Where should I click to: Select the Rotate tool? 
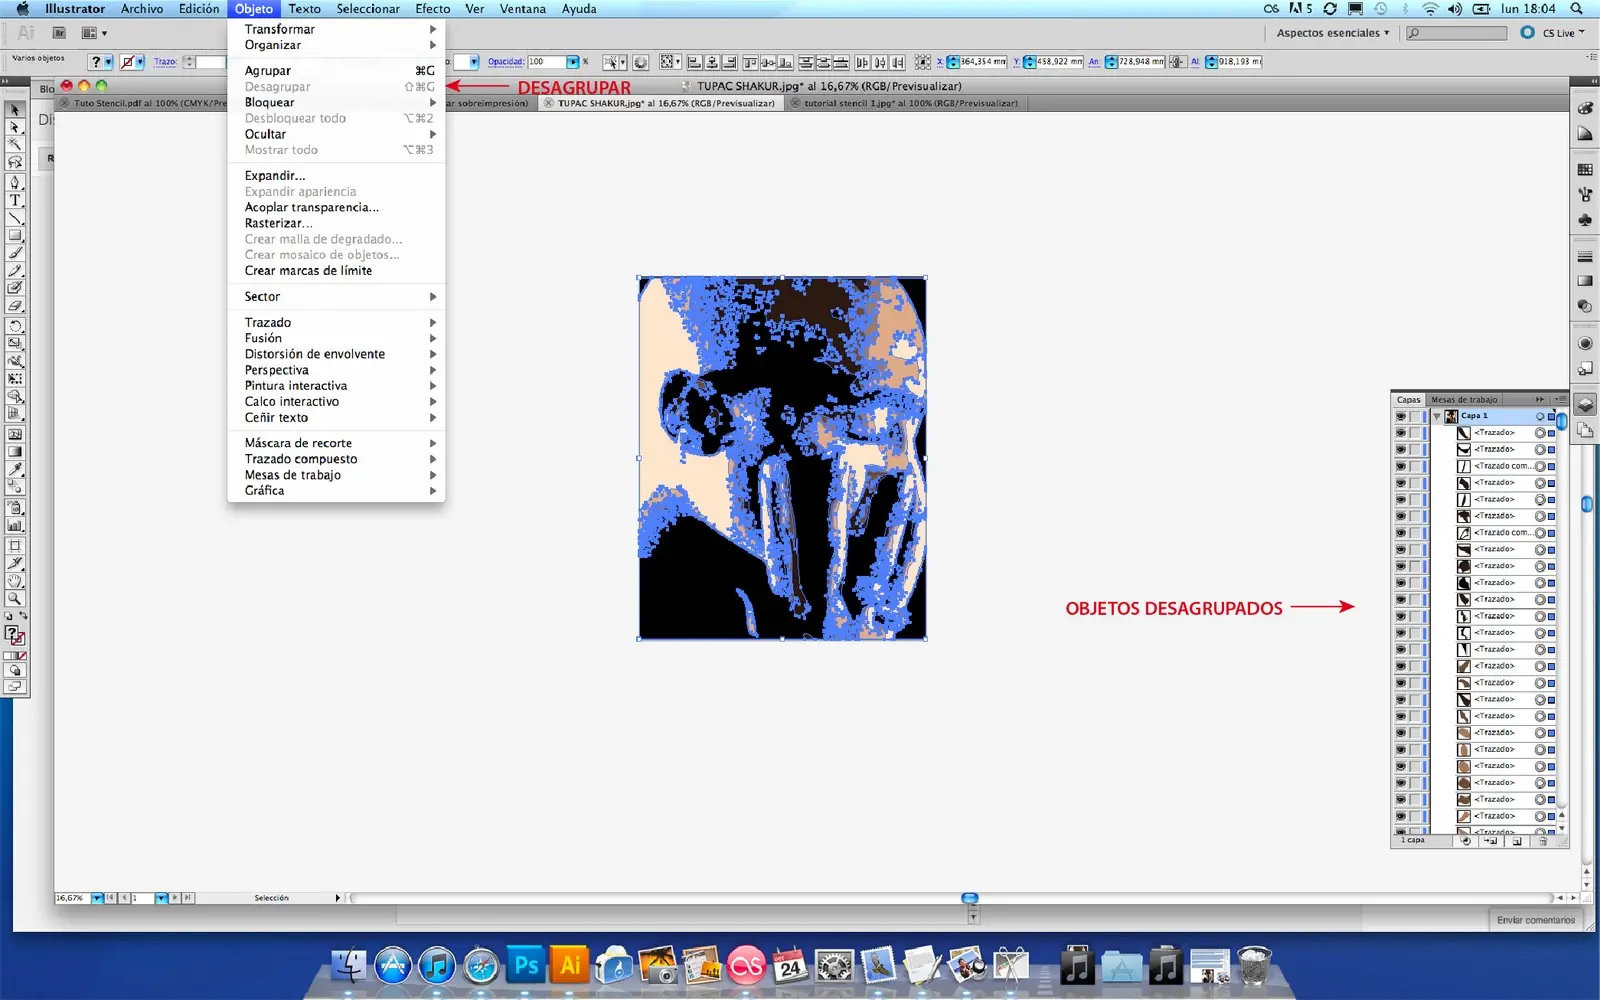14,326
